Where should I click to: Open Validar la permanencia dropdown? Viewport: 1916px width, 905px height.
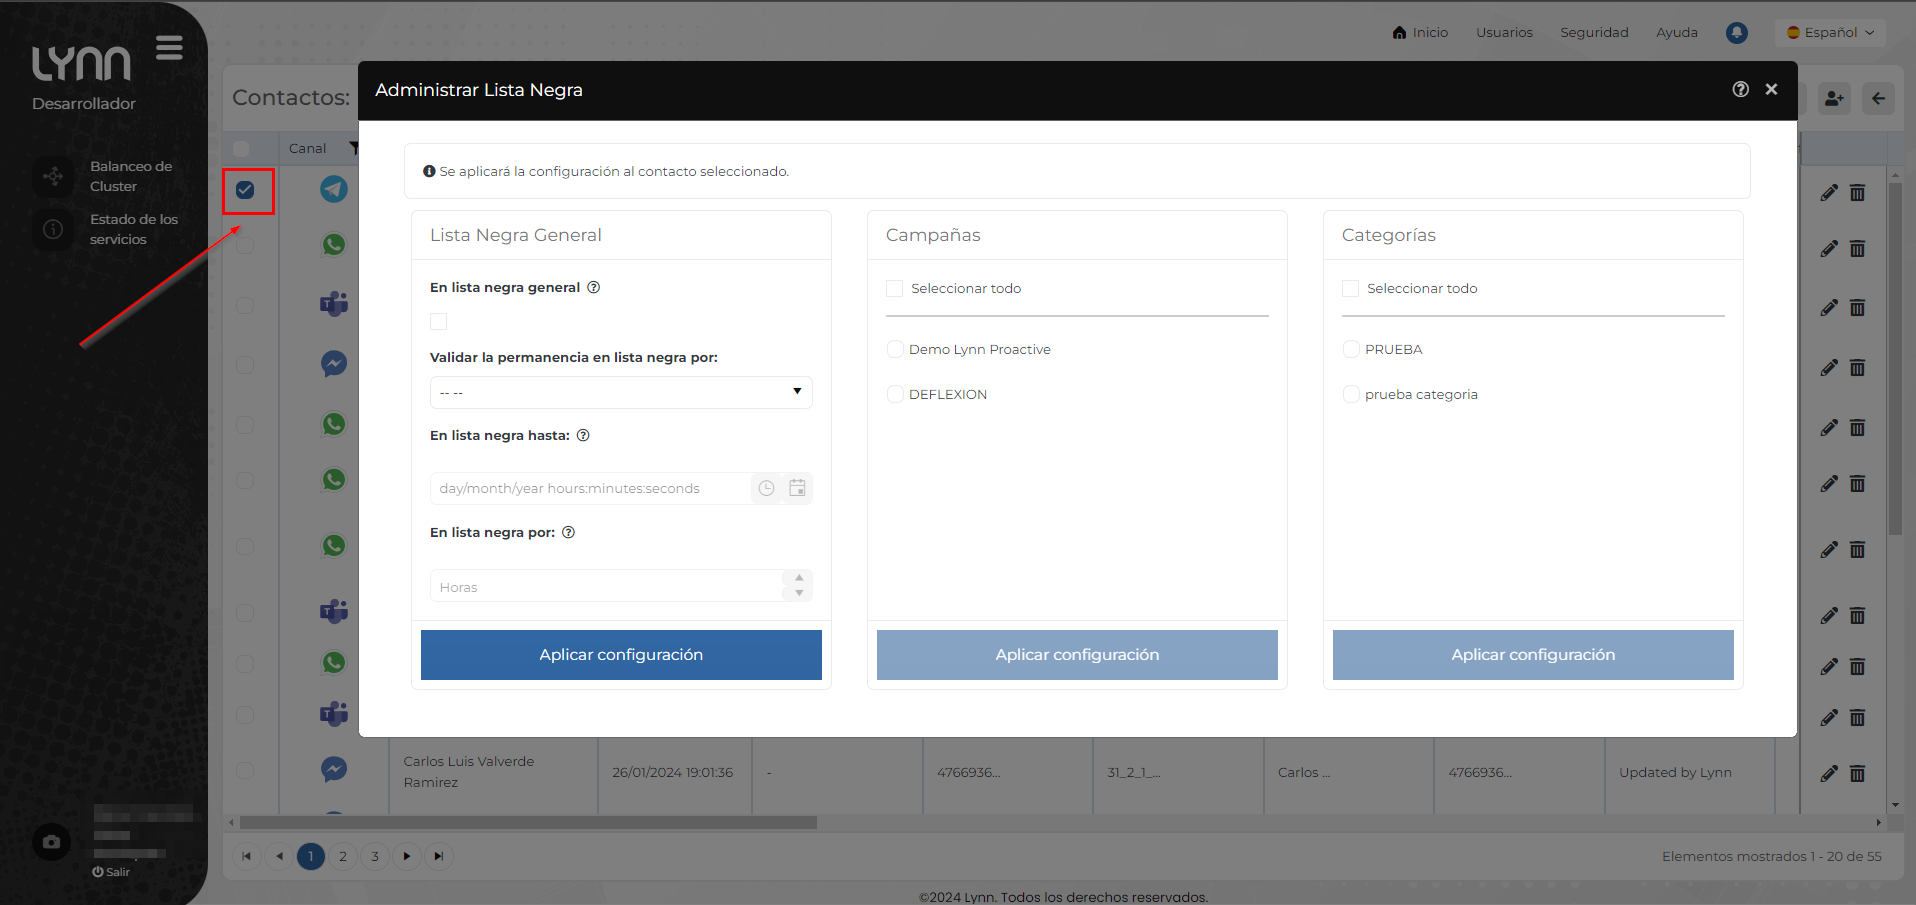pos(621,392)
